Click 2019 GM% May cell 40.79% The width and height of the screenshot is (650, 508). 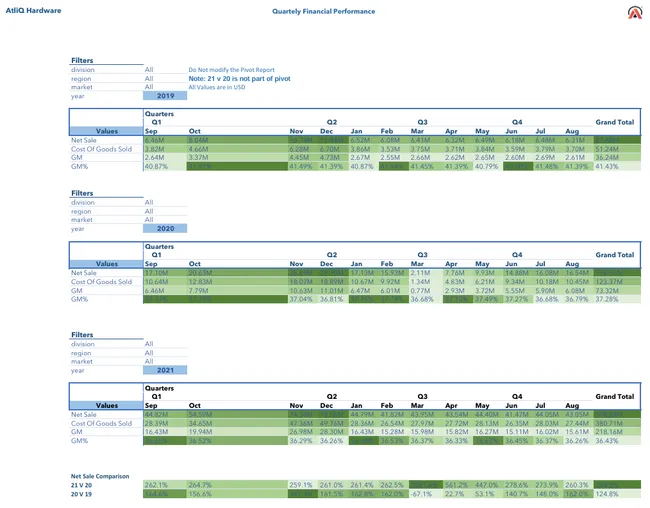(488, 166)
